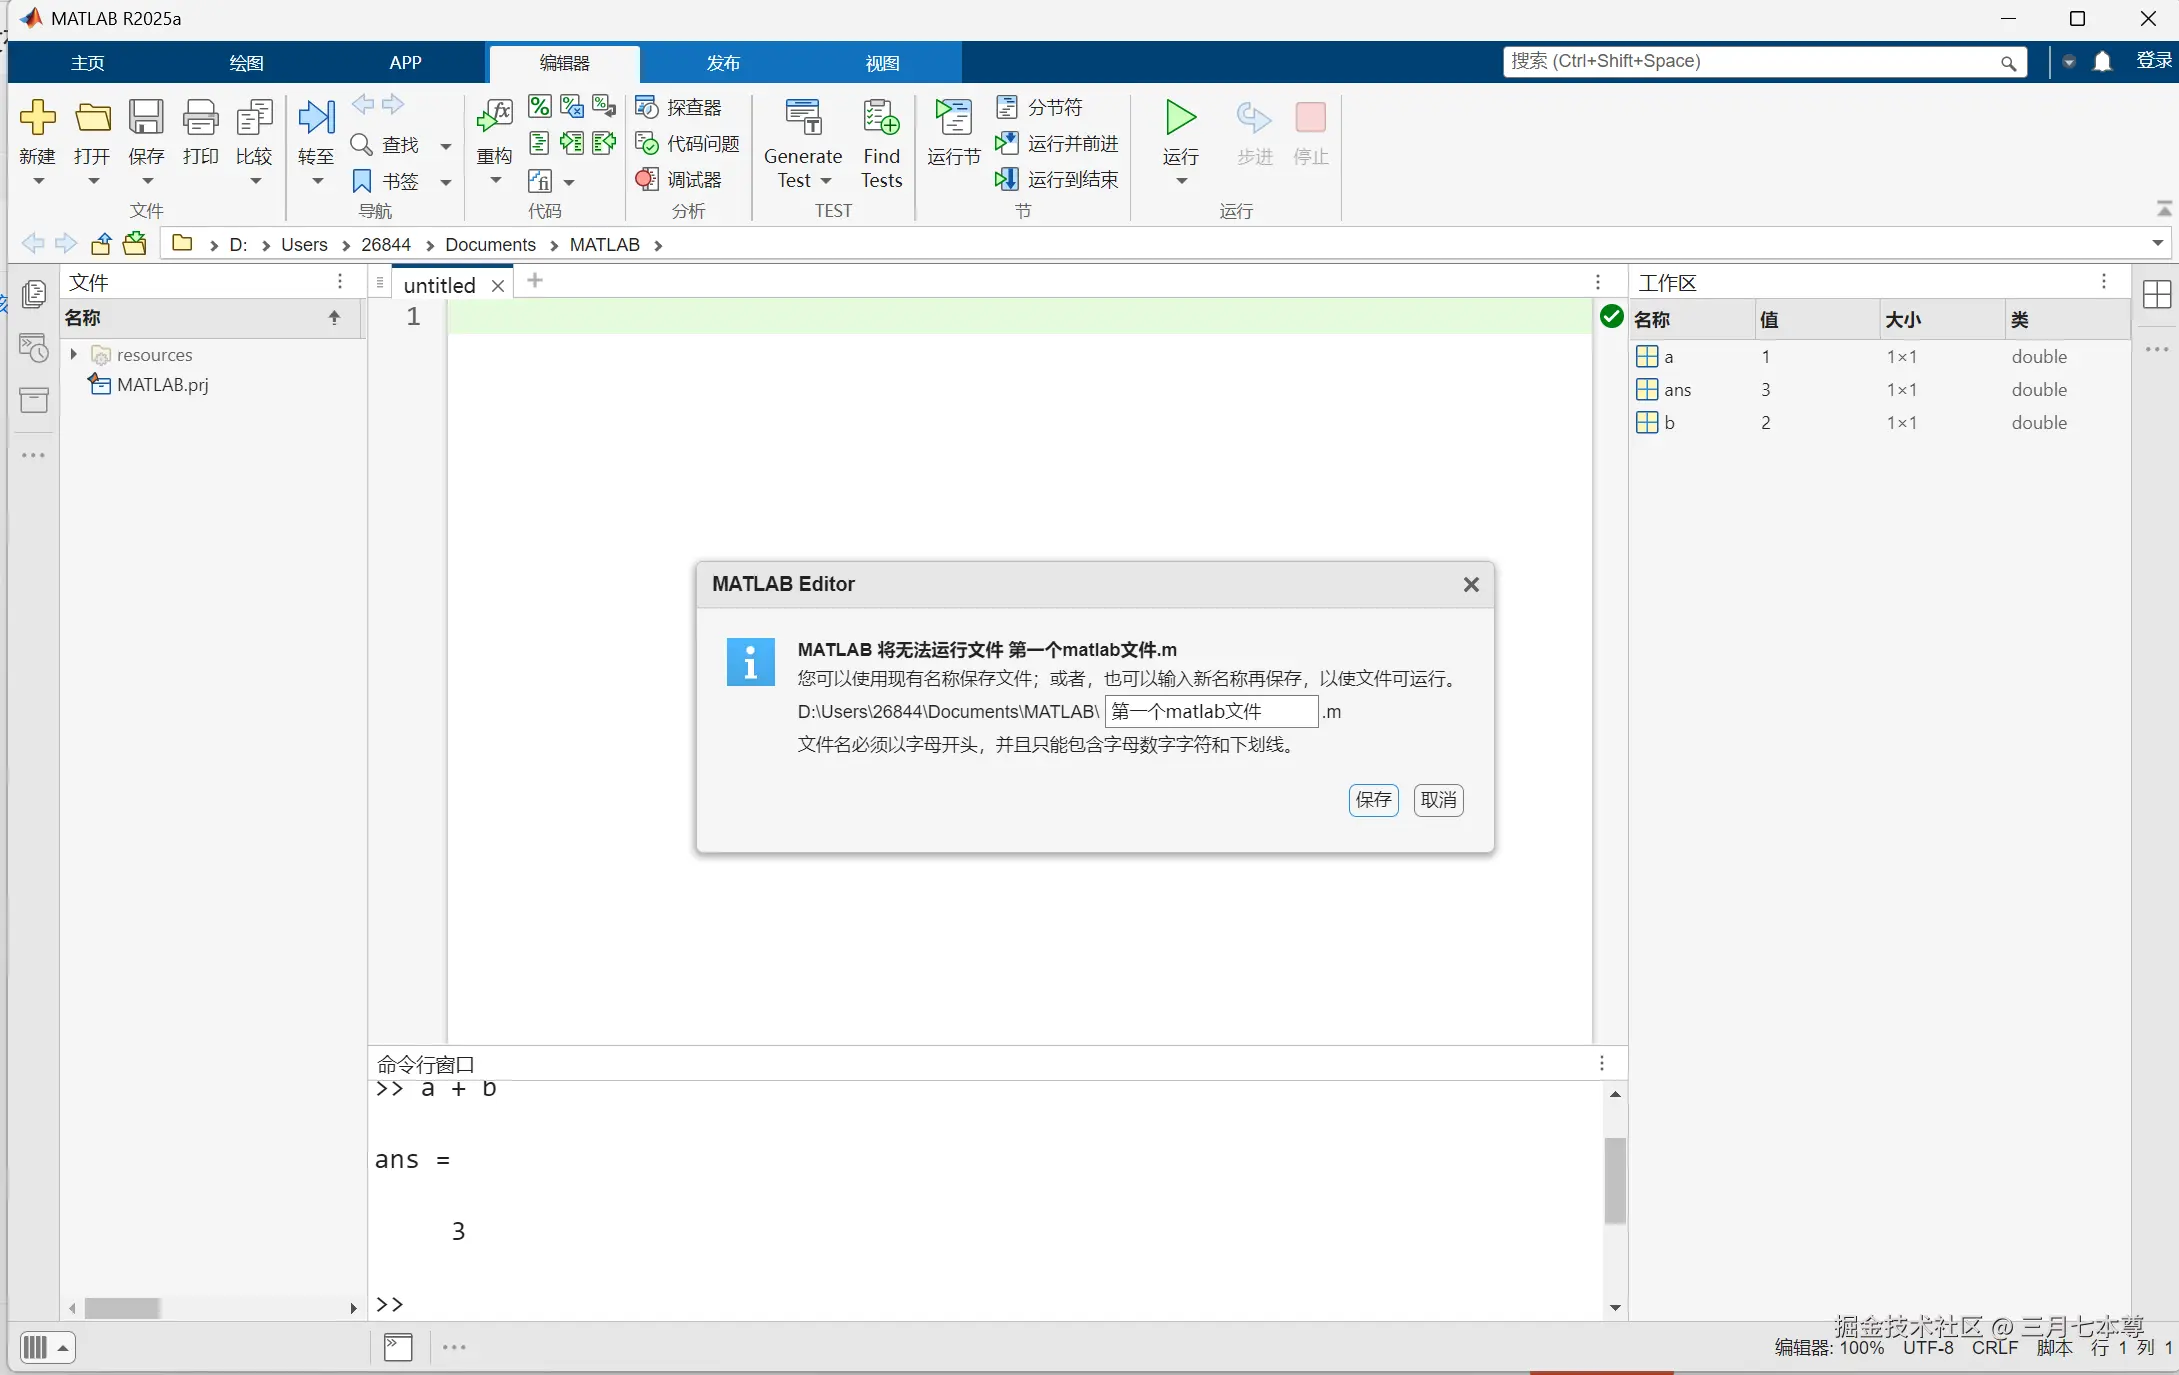Toggle the sidebar panel at bottom left

[x=35, y=1347]
